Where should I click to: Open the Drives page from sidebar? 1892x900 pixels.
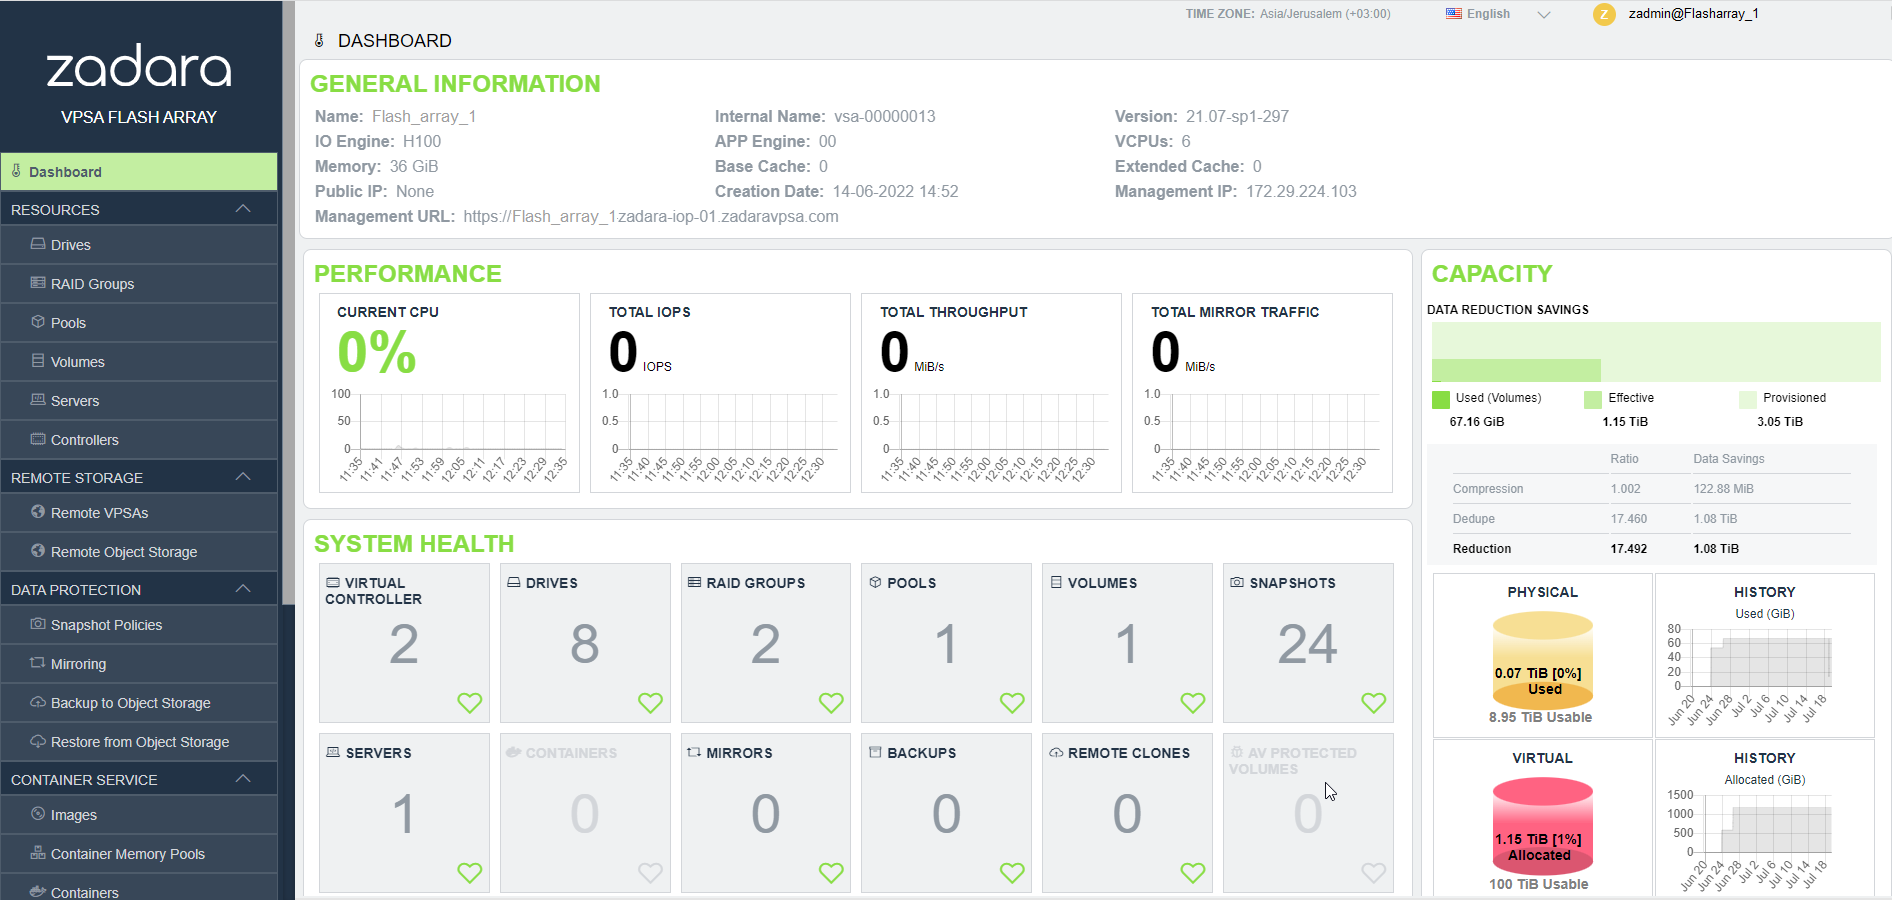139,245
